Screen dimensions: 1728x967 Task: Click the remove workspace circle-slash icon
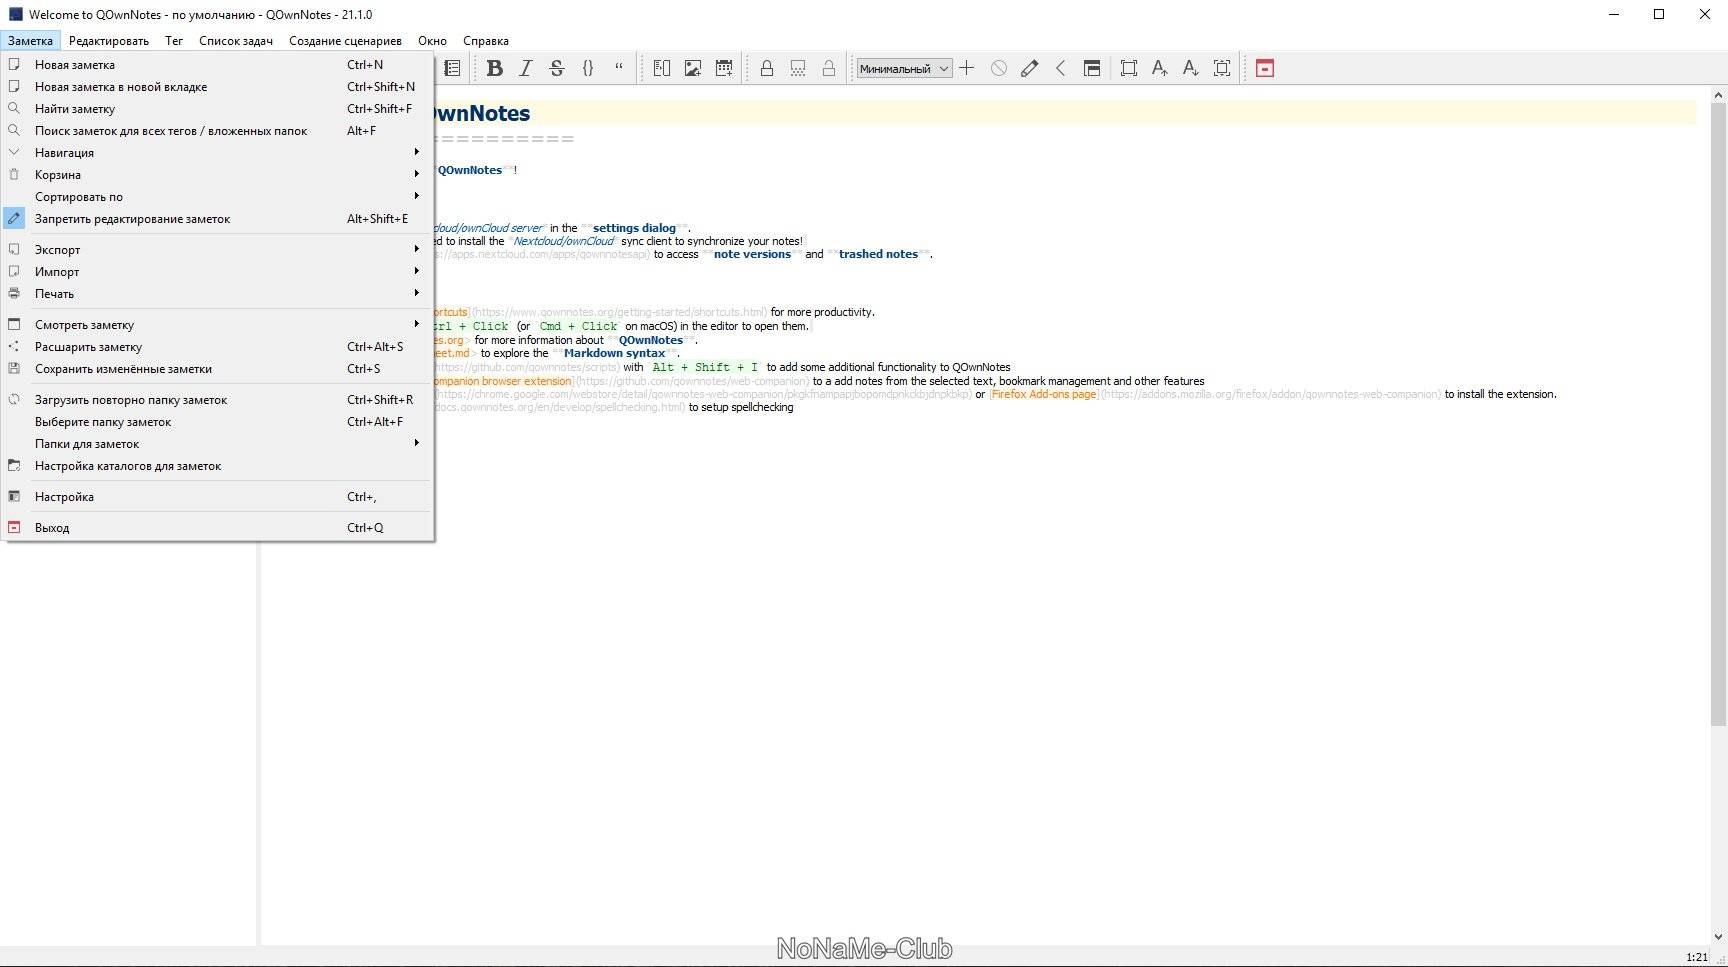click(x=999, y=68)
